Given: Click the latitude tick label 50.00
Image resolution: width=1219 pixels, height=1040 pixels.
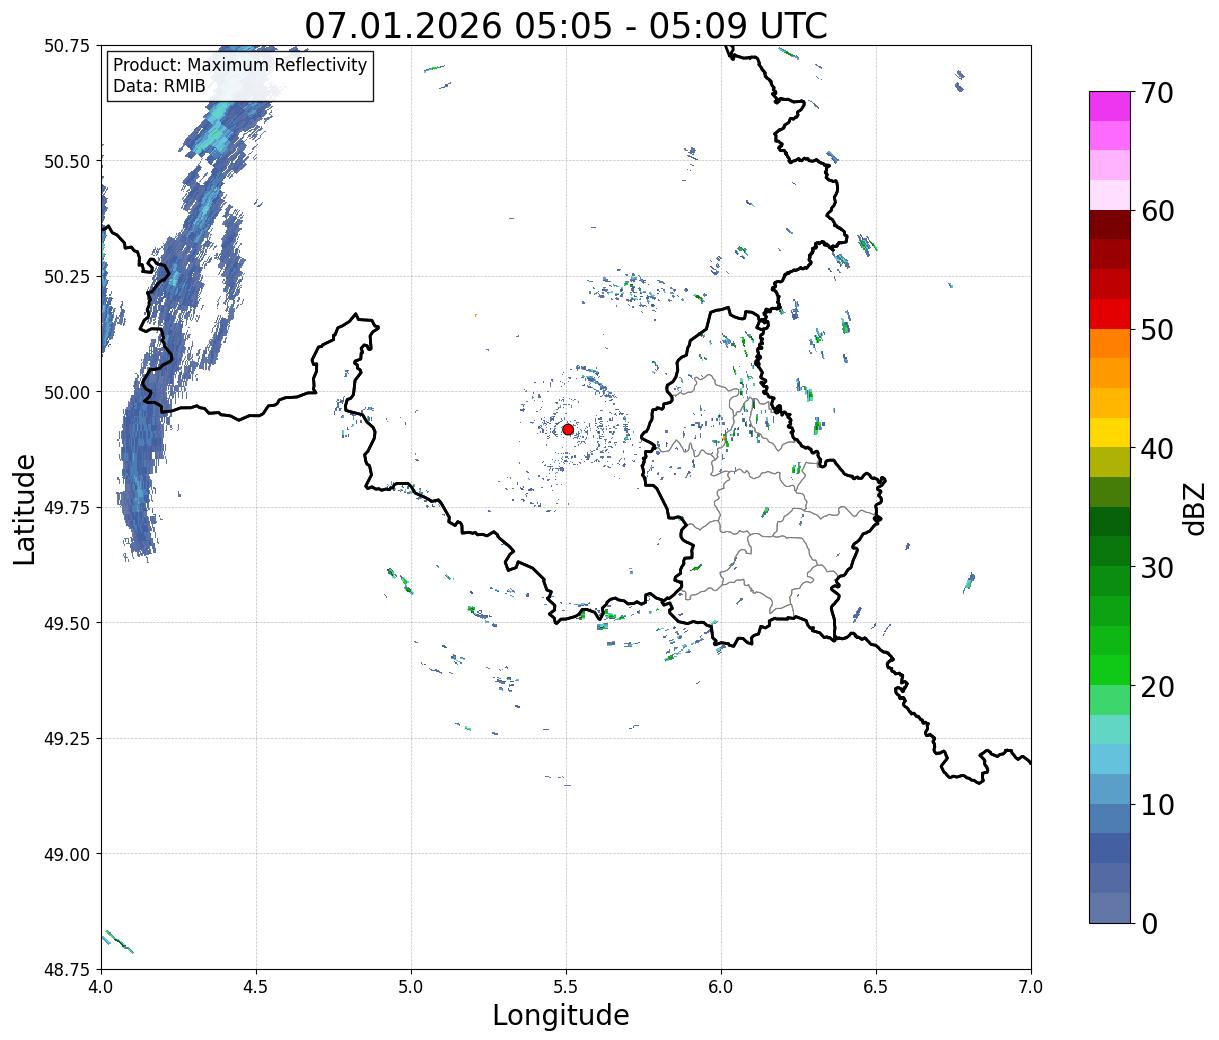Looking at the screenshot, I should tap(67, 392).
